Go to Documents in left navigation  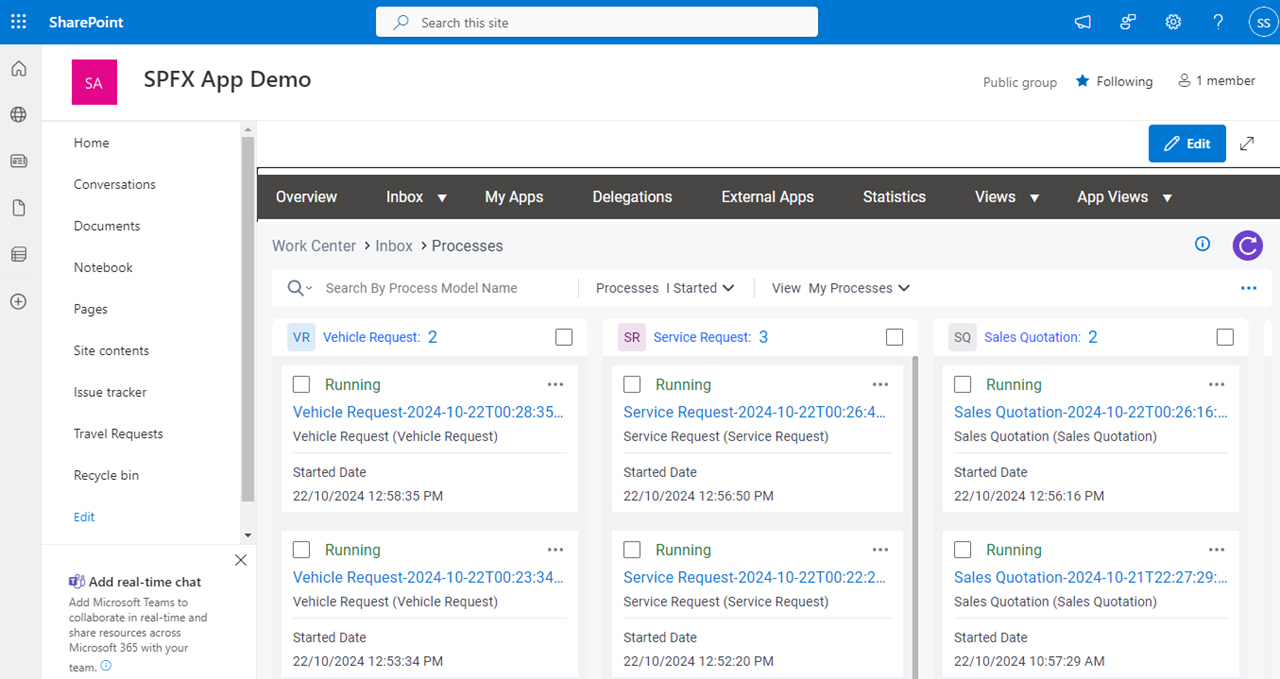[107, 226]
